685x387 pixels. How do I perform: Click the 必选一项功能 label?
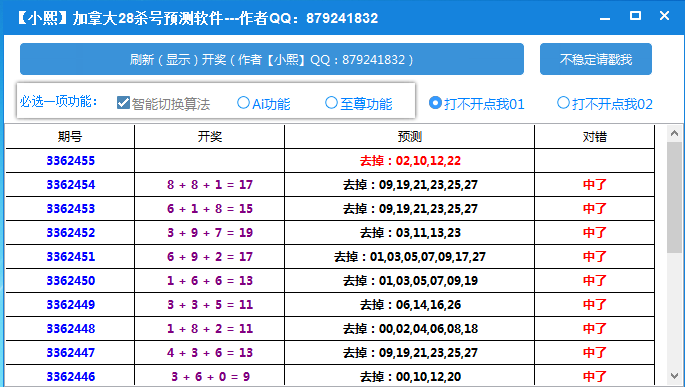pos(59,102)
